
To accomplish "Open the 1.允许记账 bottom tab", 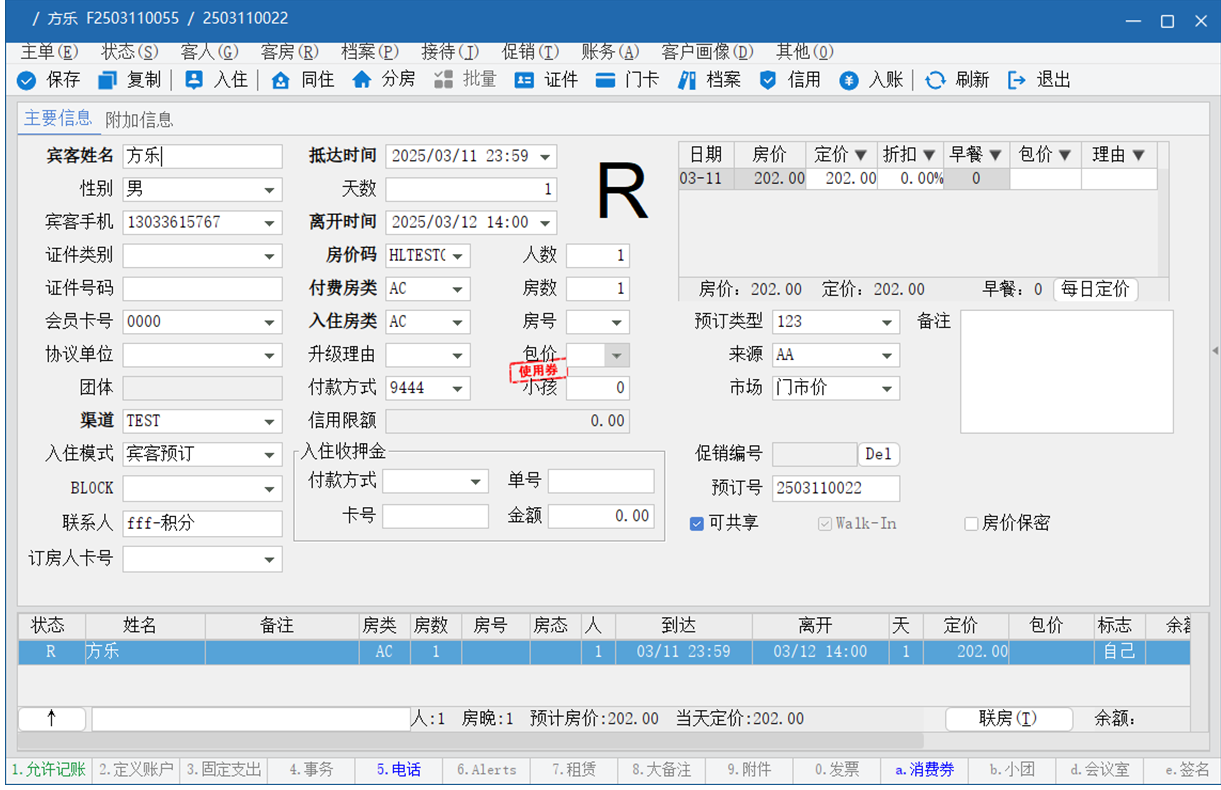I will tap(49, 770).
